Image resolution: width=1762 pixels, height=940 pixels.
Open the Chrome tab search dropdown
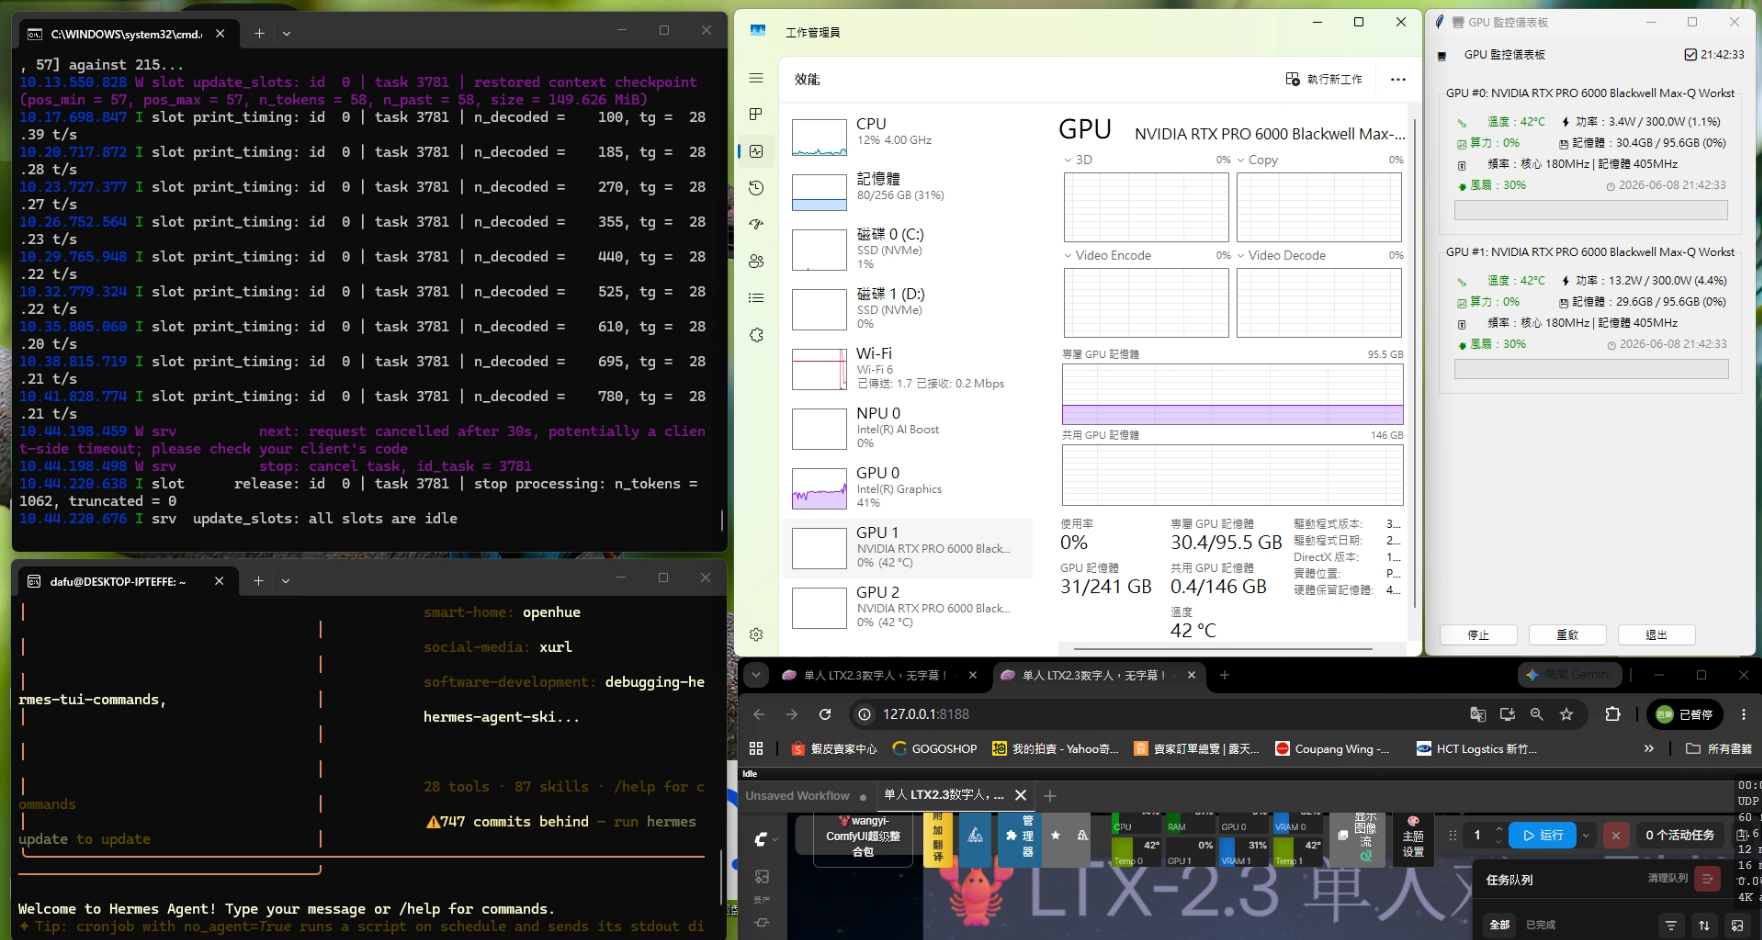[756, 675]
